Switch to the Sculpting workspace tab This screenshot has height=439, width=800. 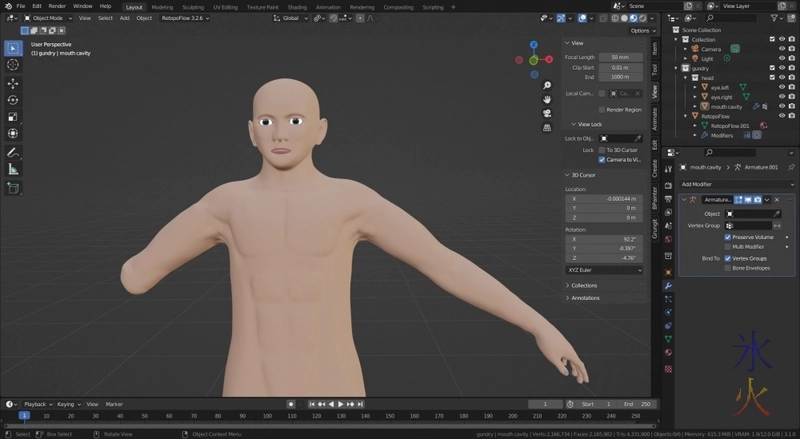192,6
